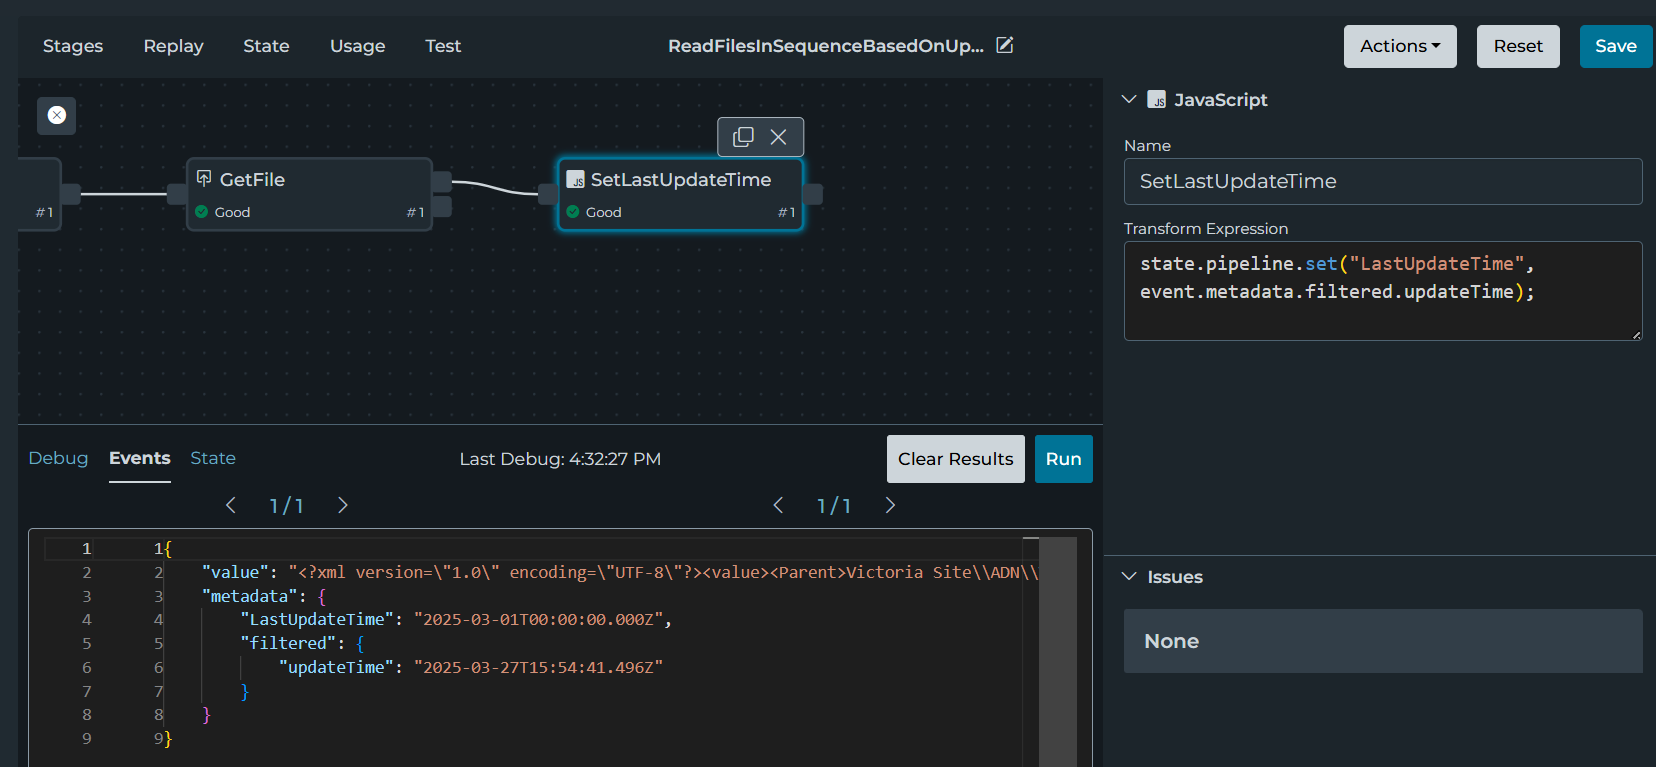Open the Actions dropdown menu

click(1399, 46)
